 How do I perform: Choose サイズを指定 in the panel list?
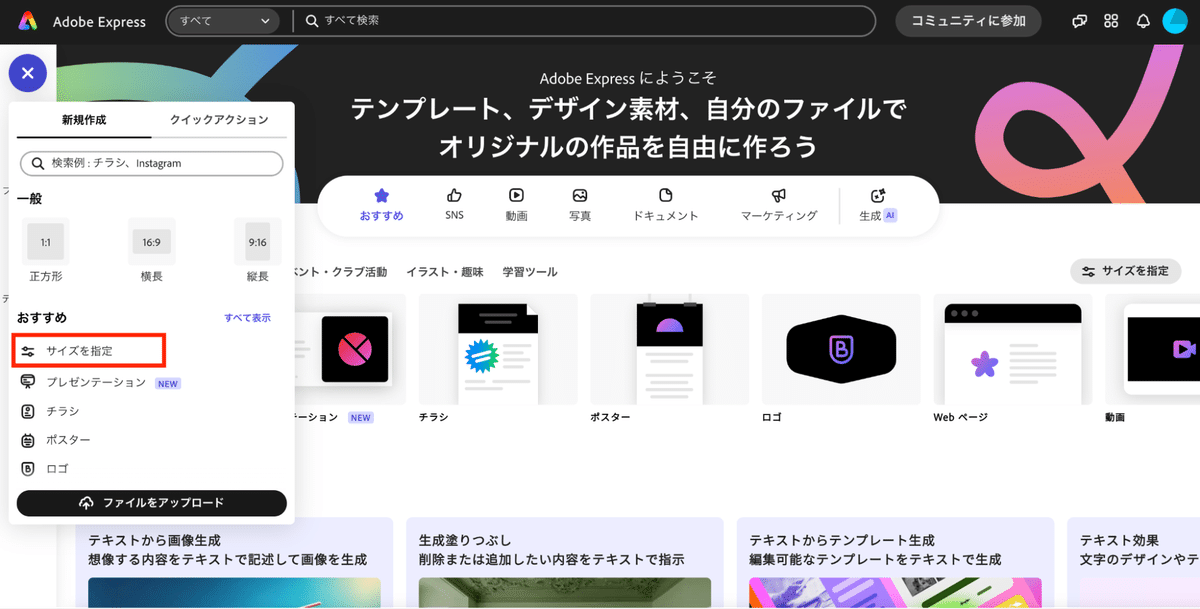click(x=88, y=351)
